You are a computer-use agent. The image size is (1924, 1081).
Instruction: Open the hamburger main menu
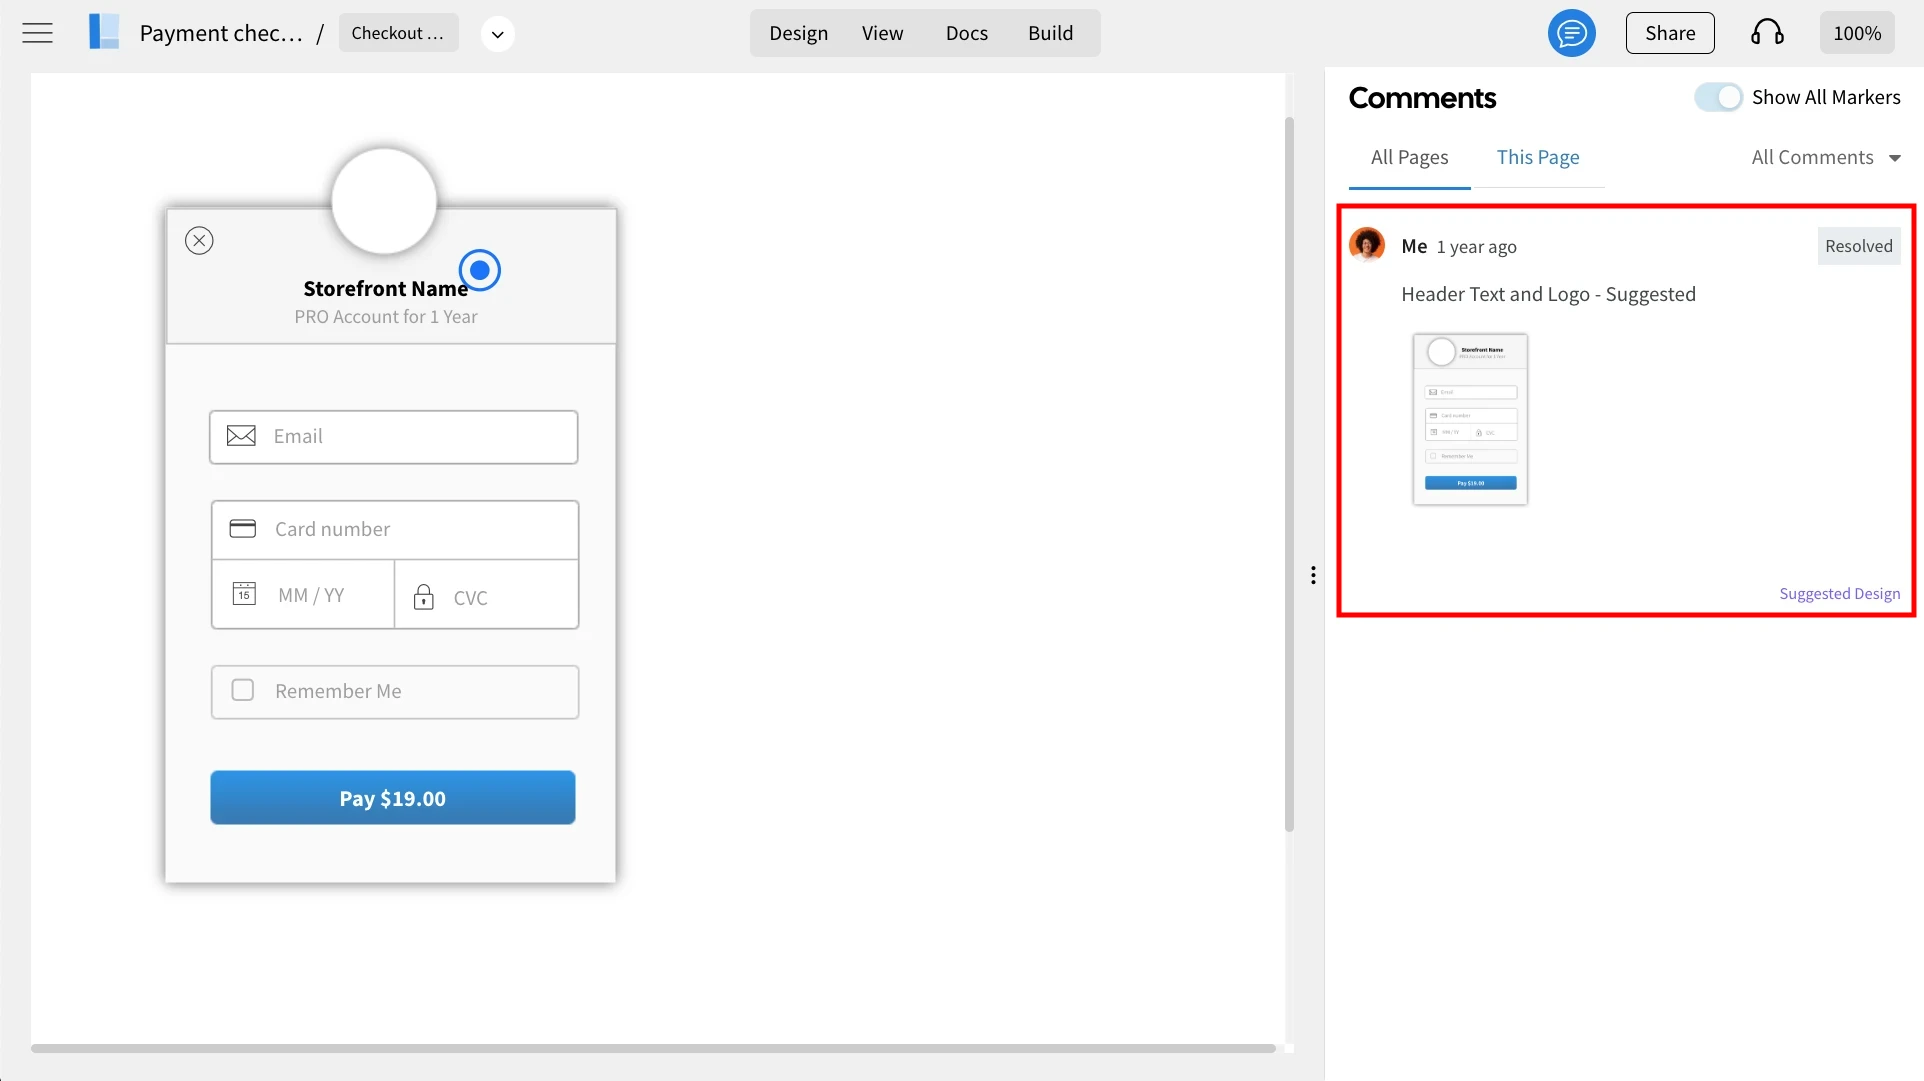37,33
